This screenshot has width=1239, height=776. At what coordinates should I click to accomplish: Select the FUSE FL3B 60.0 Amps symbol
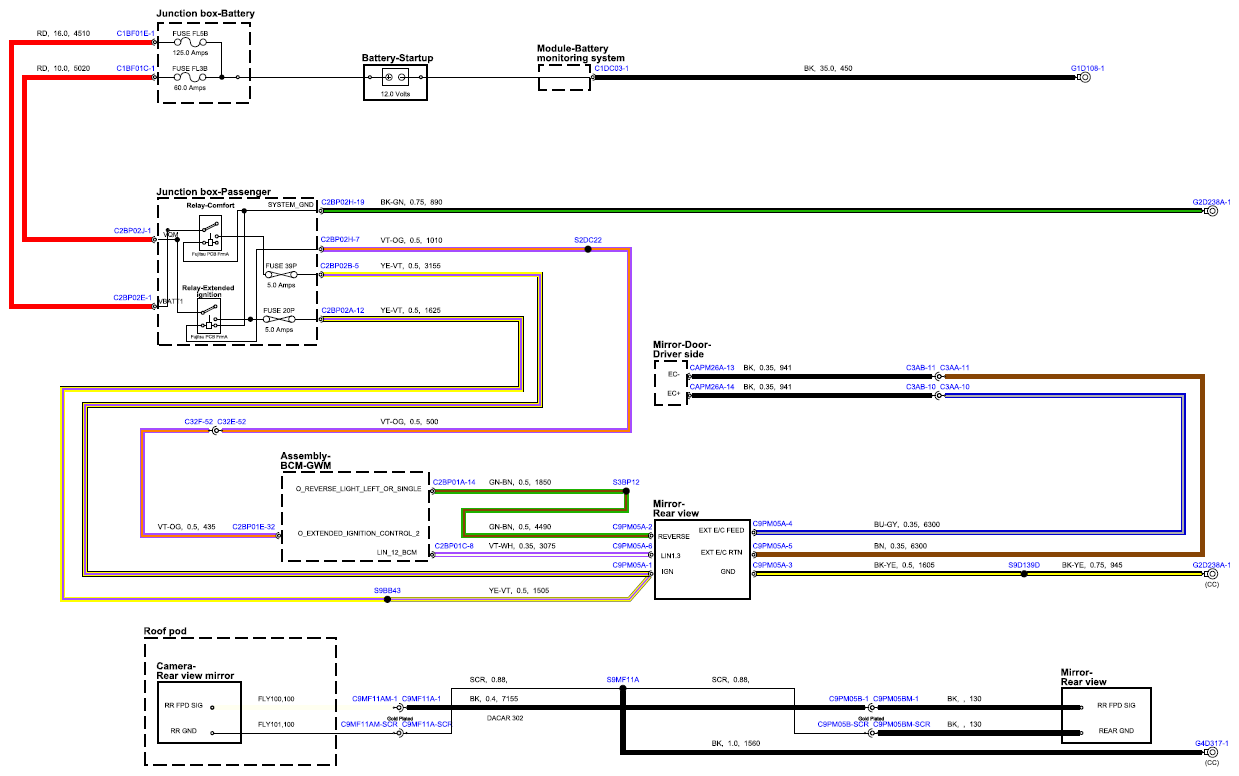tap(191, 76)
